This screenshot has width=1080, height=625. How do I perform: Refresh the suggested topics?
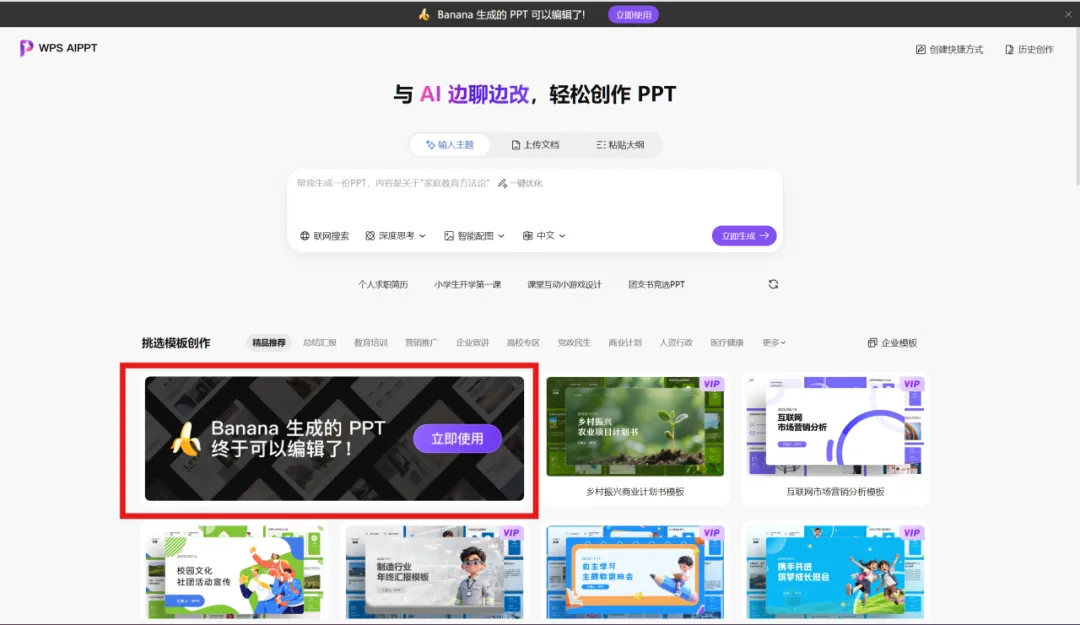point(773,284)
